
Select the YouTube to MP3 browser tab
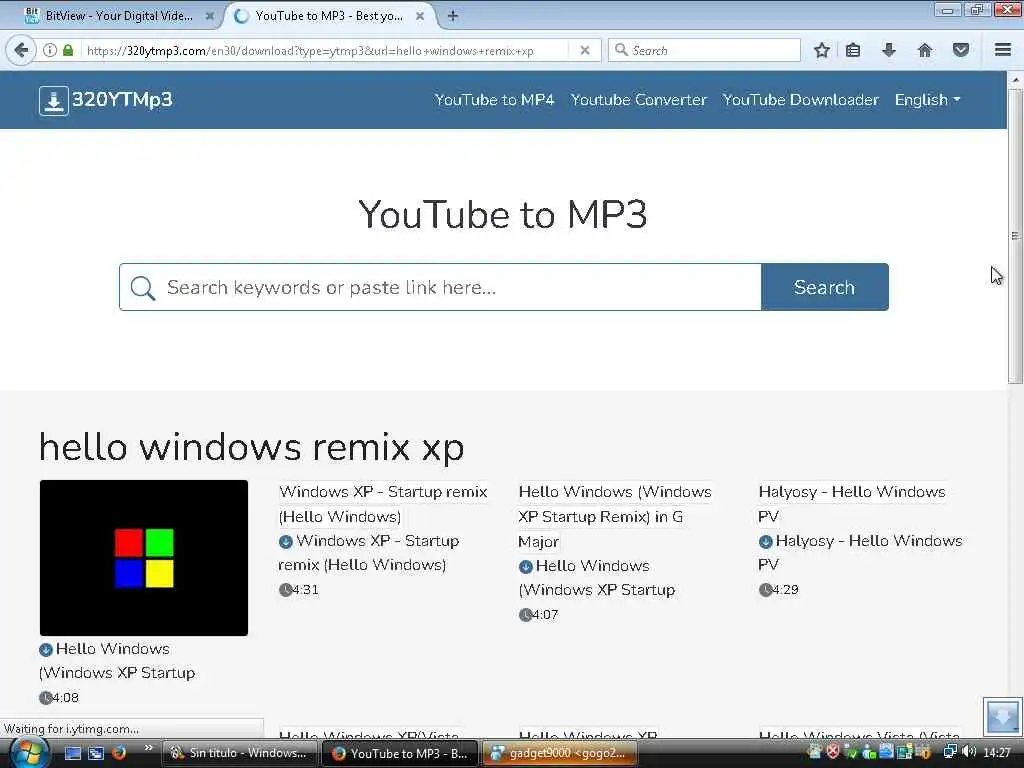pyautogui.click(x=328, y=16)
